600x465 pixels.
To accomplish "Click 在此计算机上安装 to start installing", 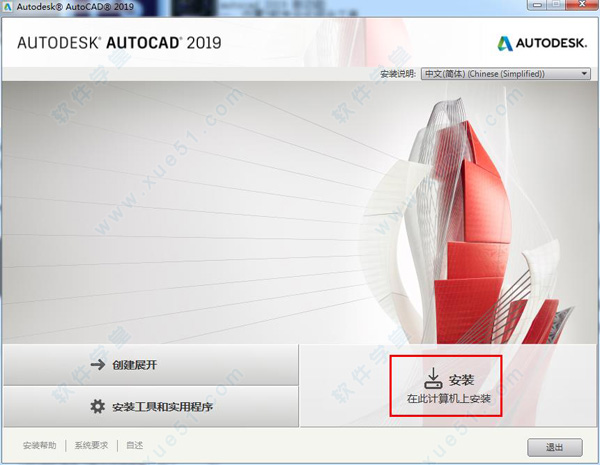I will pyautogui.click(x=448, y=399).
